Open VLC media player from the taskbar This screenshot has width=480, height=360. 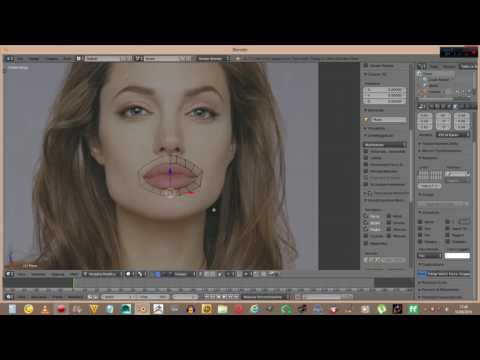[x=45, y=309]
